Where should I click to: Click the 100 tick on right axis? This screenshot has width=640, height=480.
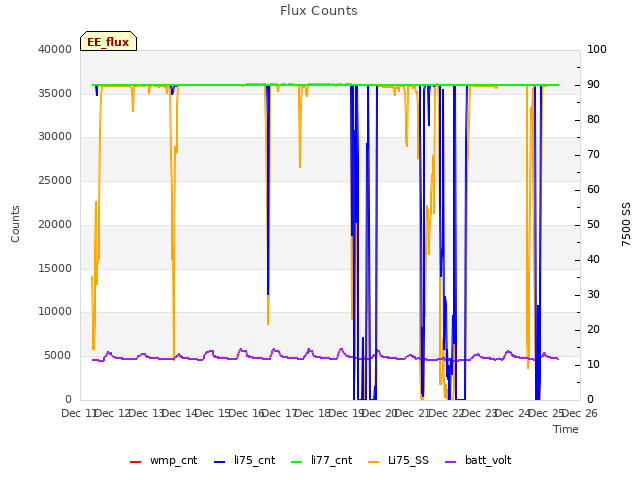tap(597, 49)
